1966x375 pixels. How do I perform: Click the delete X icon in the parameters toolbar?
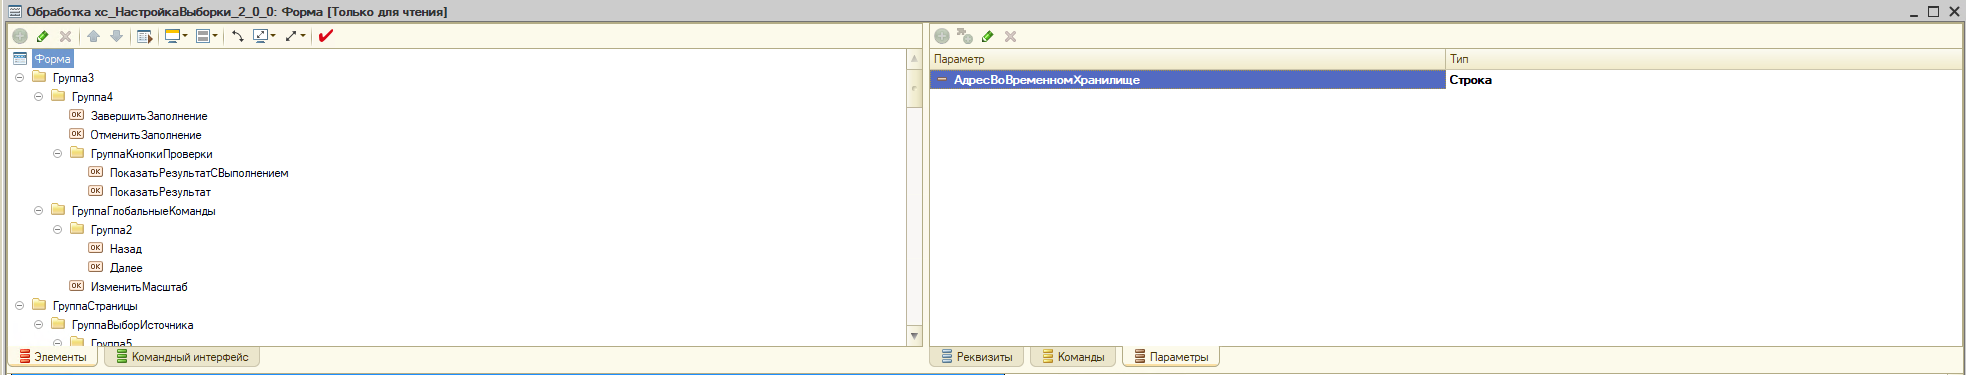click(x=1010, y=36)
